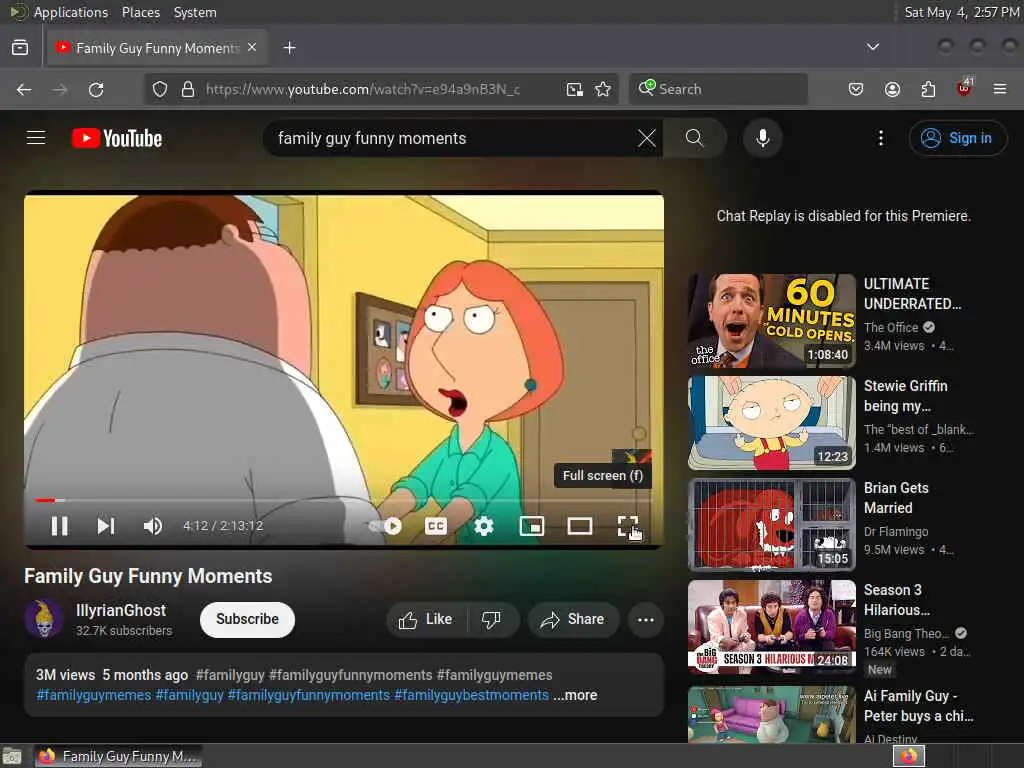Viewport: 1024px width, 768px height.
Task: Pause the video with the pause button
Action: [x=59, y=526]
